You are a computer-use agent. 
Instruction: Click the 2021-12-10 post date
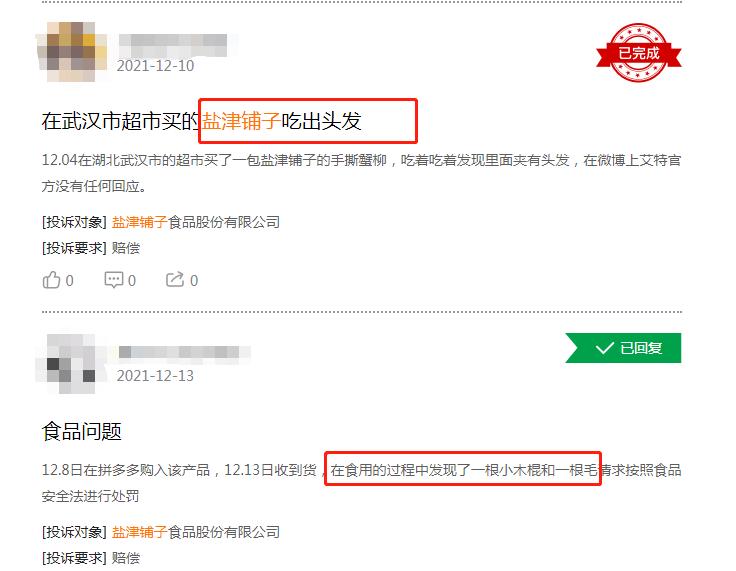click(x=155, y=66)
